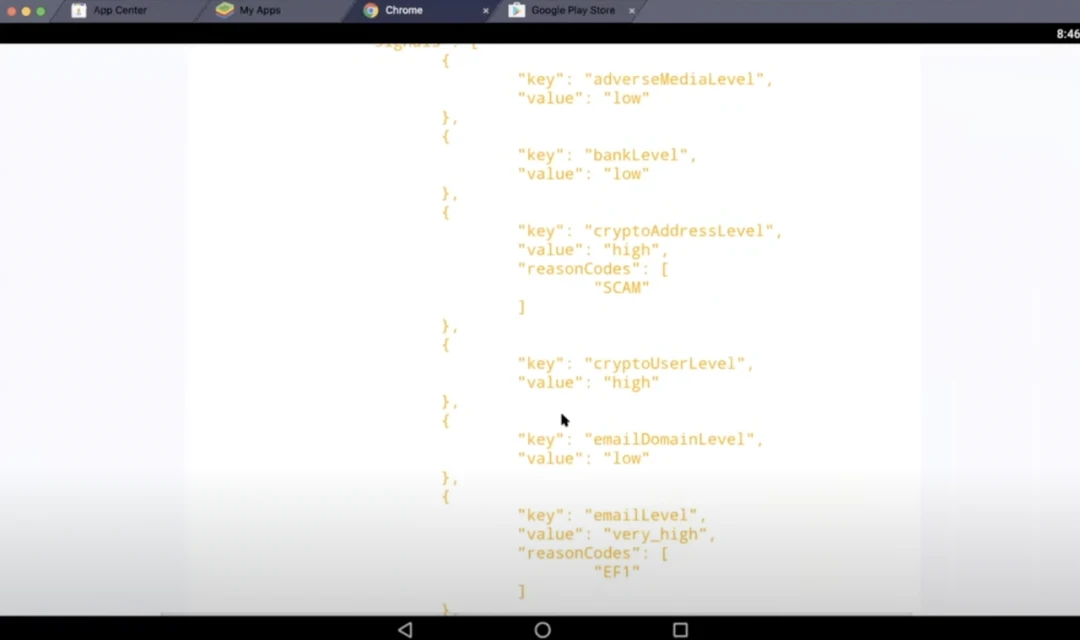Click the "emailLevel" key text
Image resolution: width=1080 pixels, height=640 pixels.
[641, 515]
